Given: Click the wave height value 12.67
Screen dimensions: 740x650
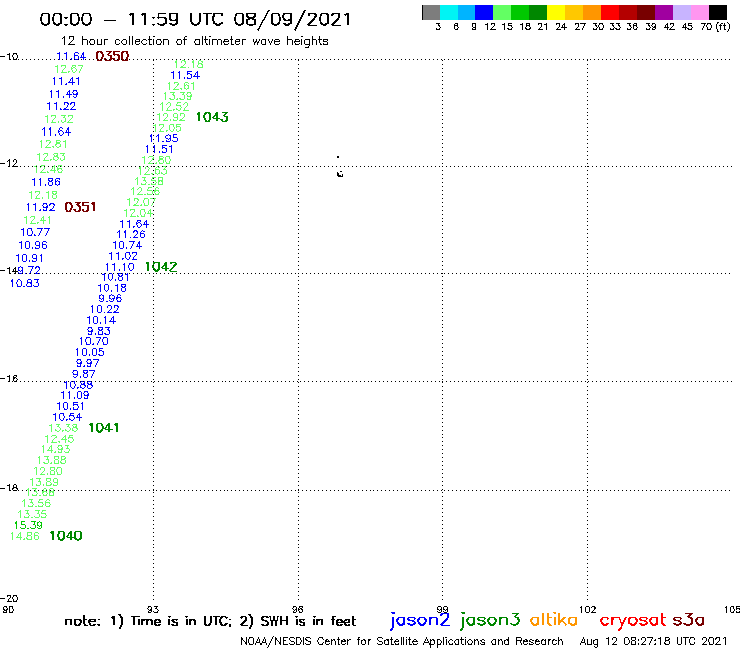Looking at the screenshot, I should [69, 69].
